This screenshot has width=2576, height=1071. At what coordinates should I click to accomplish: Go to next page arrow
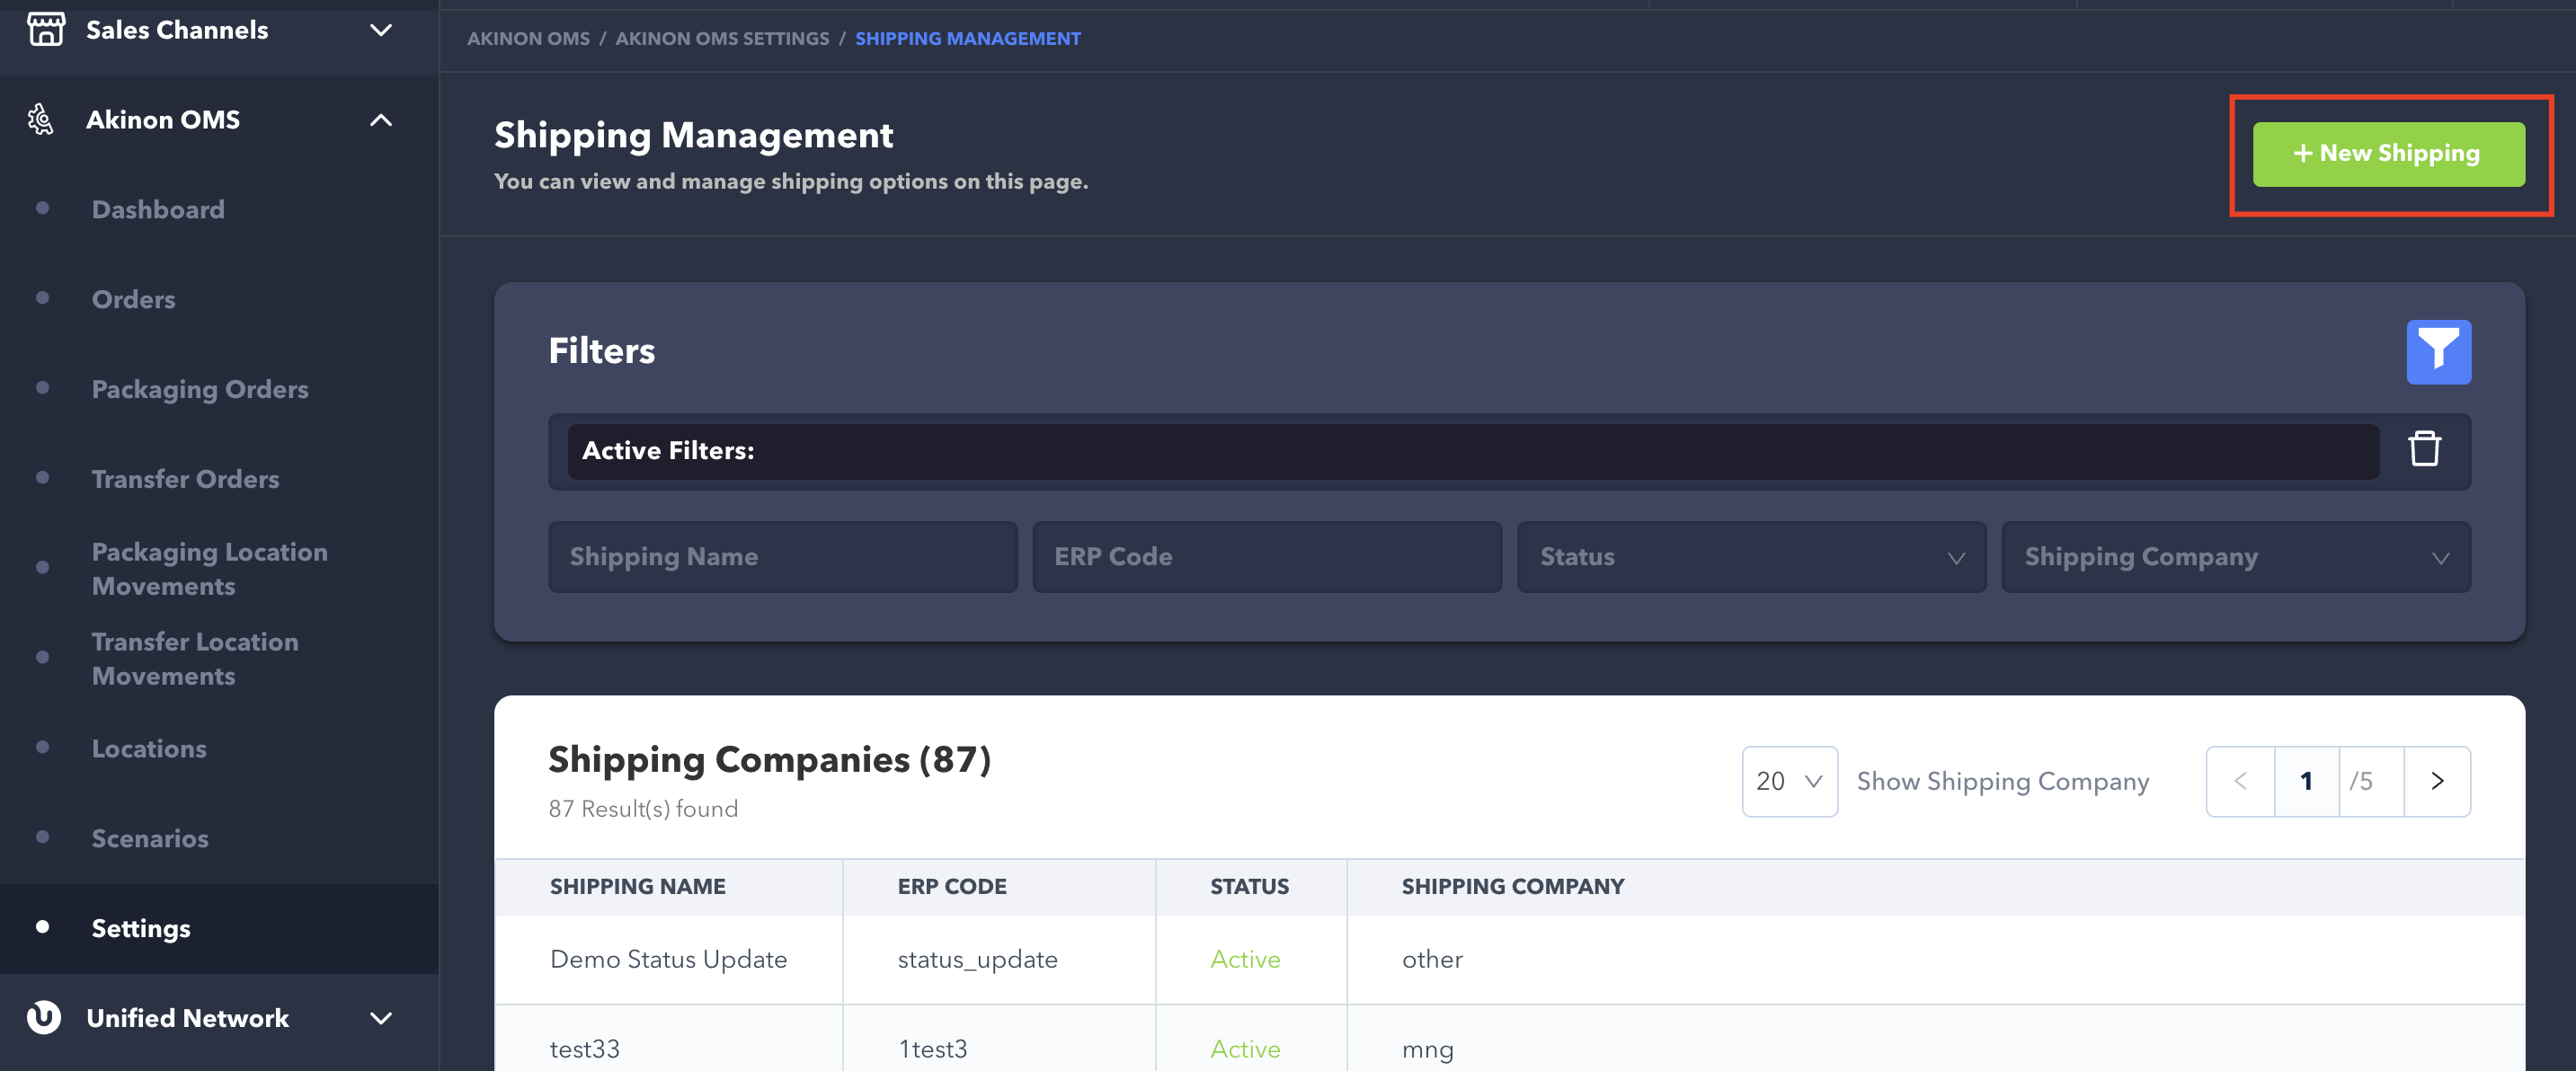(x=2436, y=781)
